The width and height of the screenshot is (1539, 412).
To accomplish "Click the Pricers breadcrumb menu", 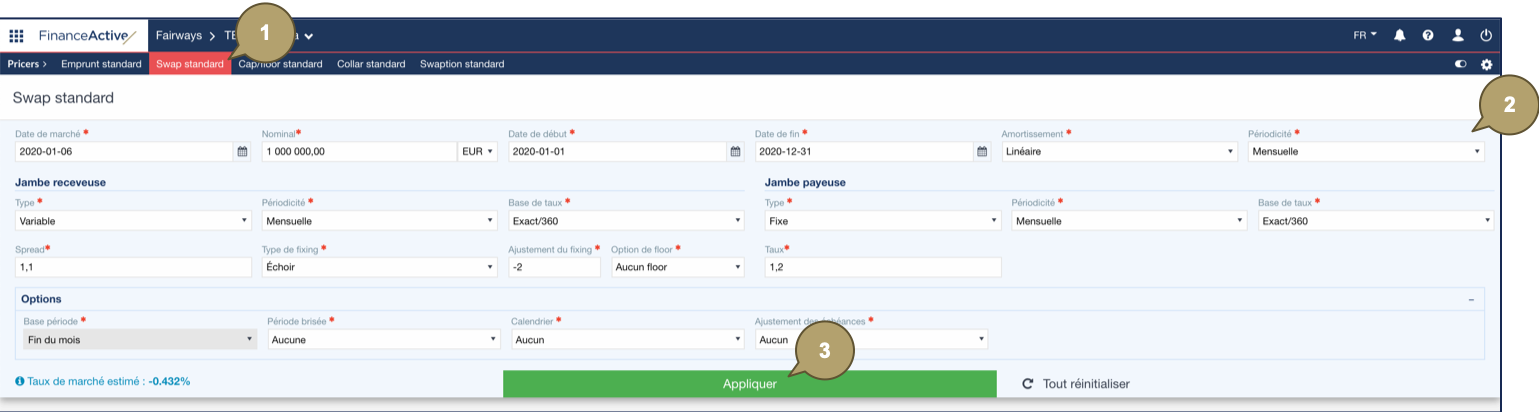I will 27,64.
